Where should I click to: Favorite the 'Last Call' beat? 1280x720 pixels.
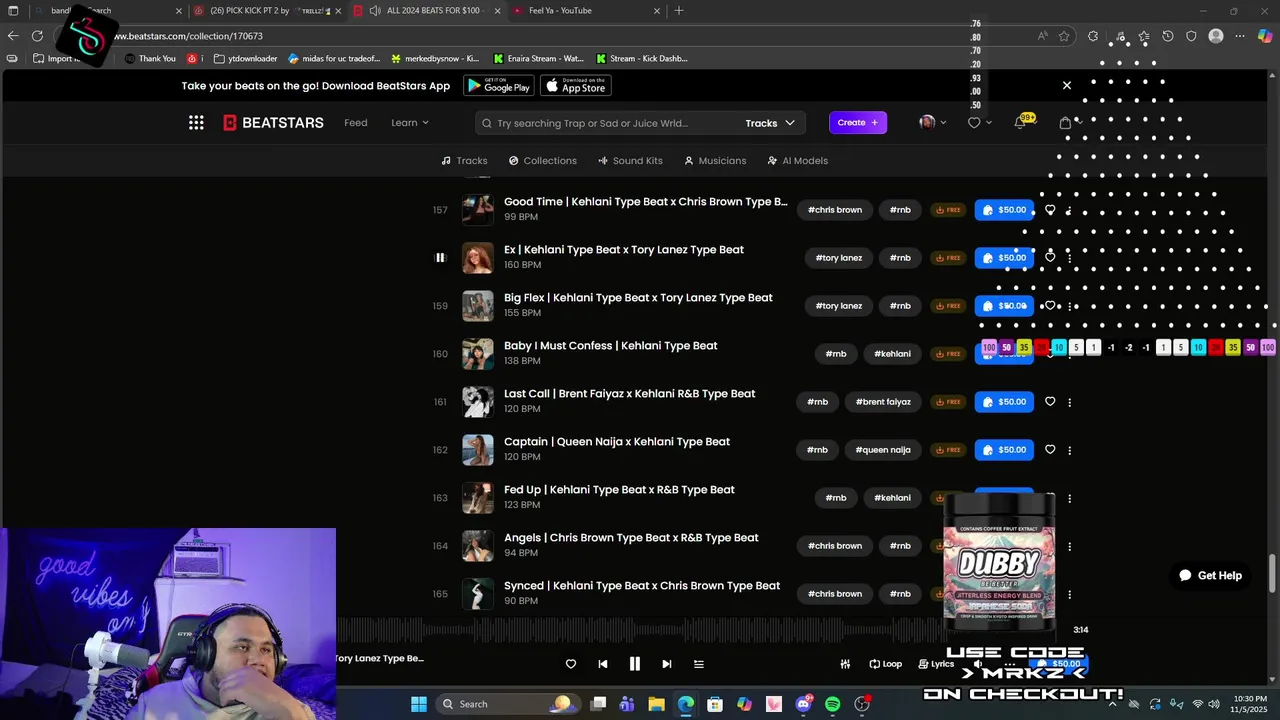point(1050,402)
